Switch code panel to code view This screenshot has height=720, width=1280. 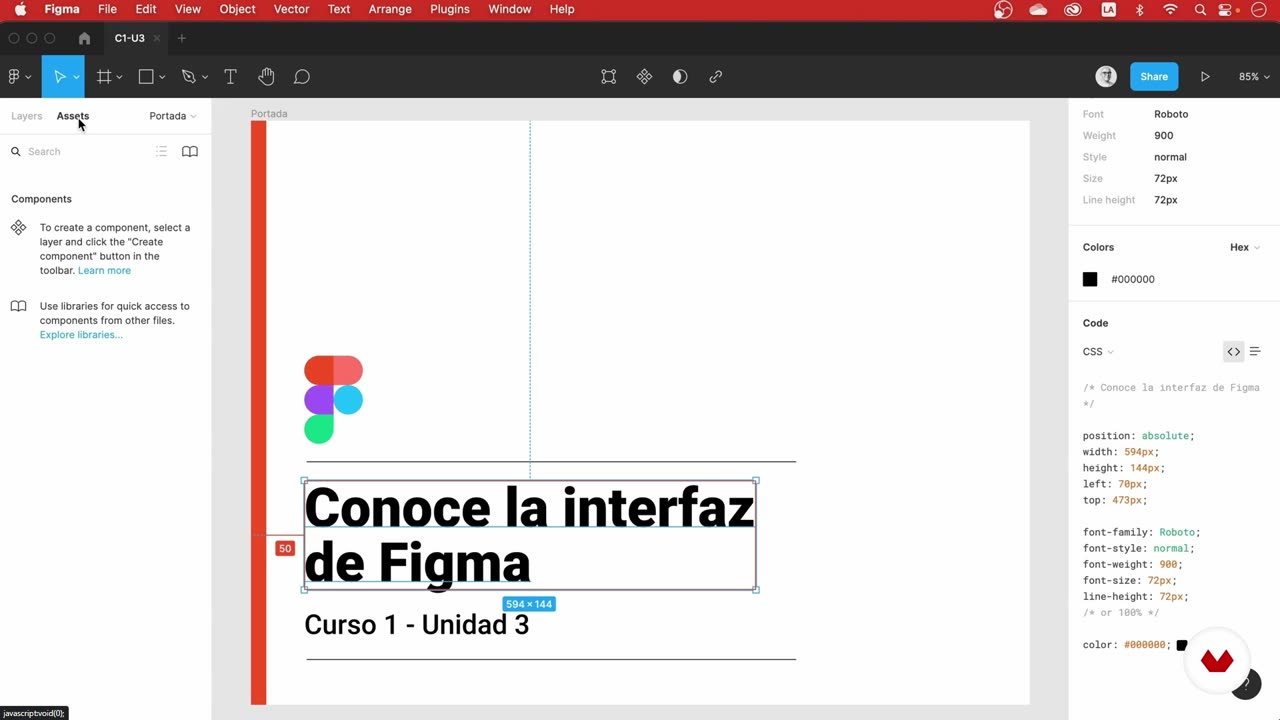[1233, 351]
